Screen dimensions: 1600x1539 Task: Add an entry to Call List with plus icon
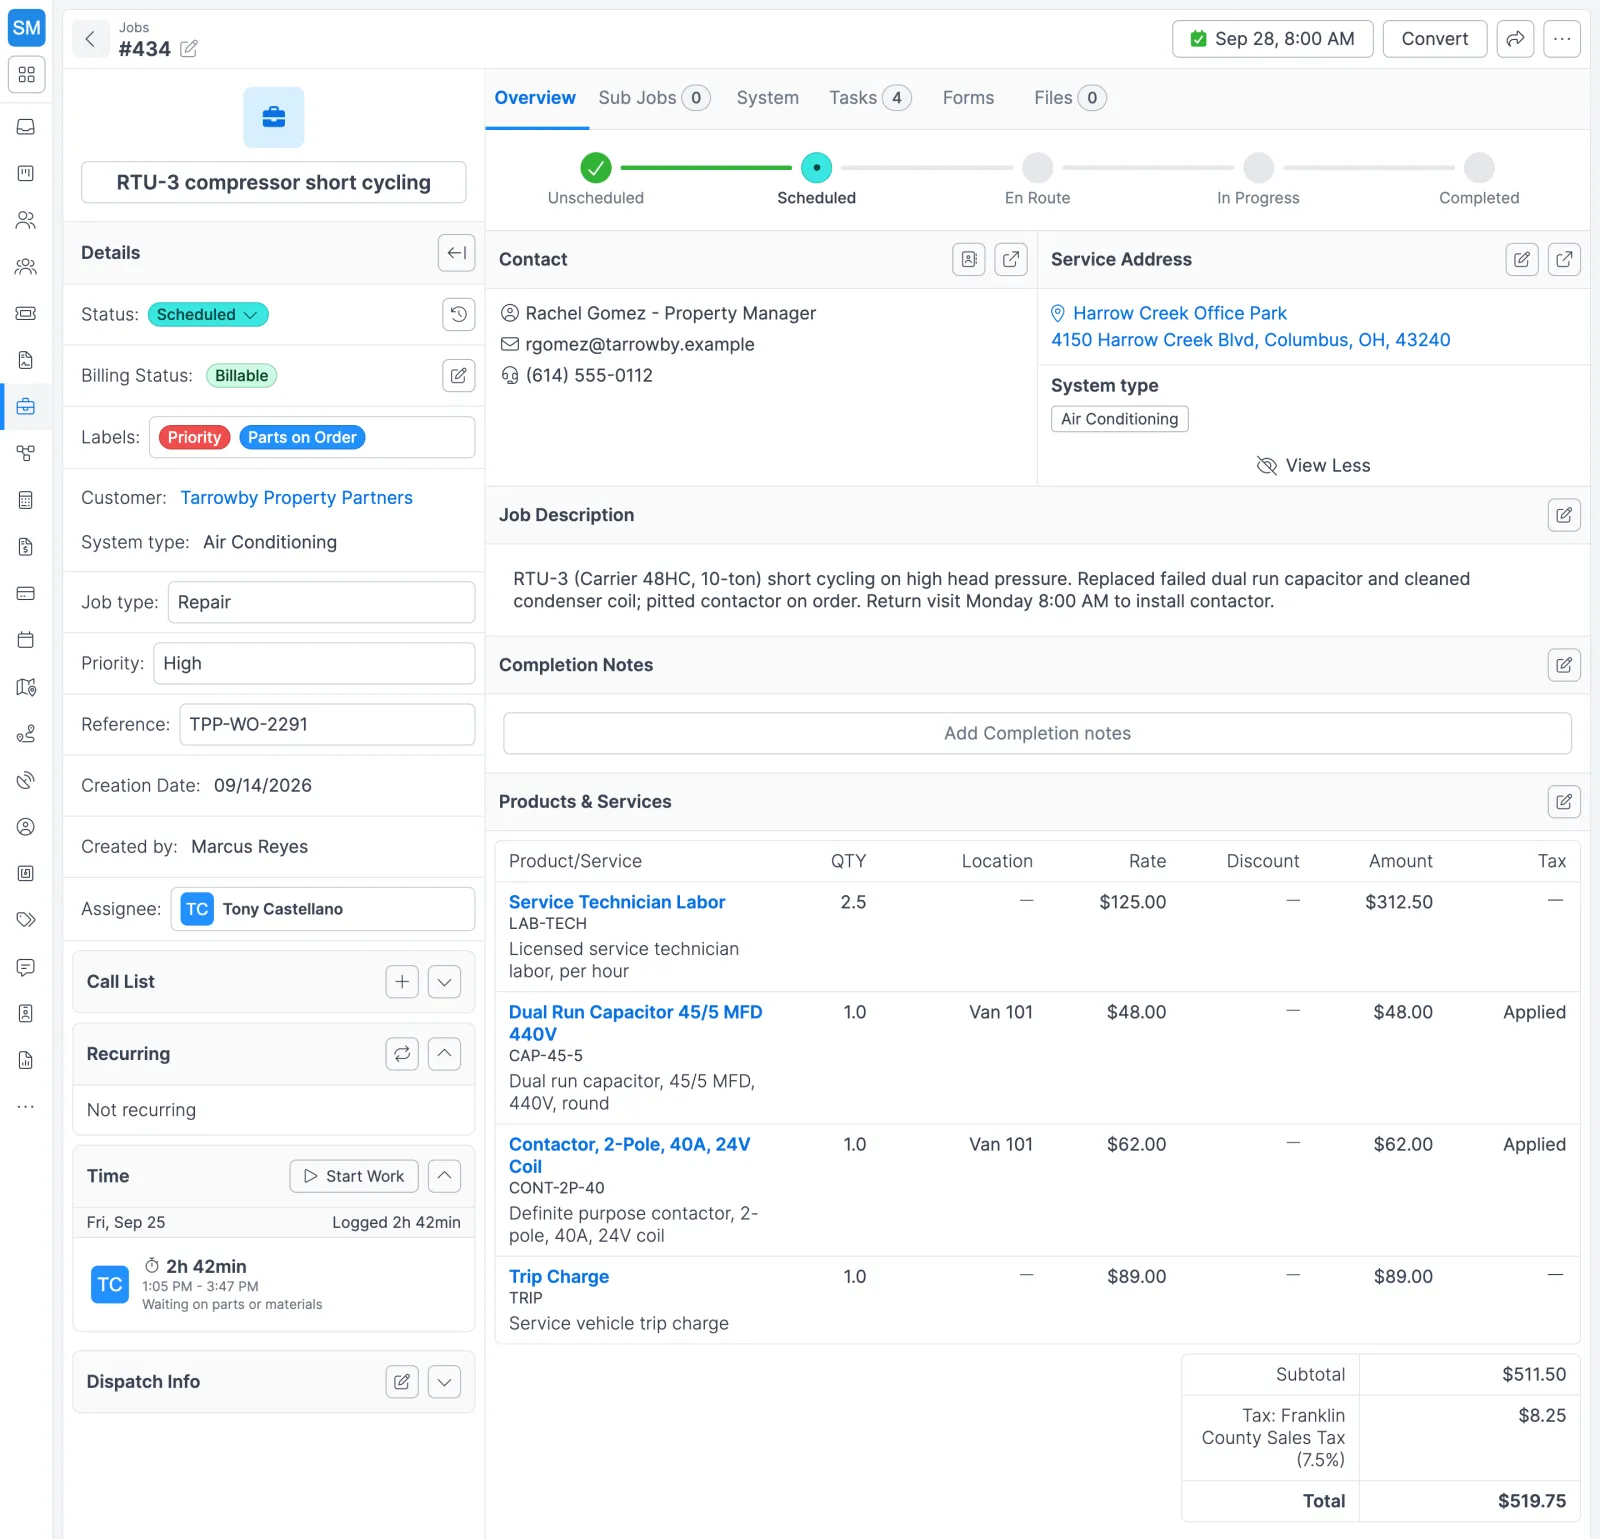click(x=402, y=982)
